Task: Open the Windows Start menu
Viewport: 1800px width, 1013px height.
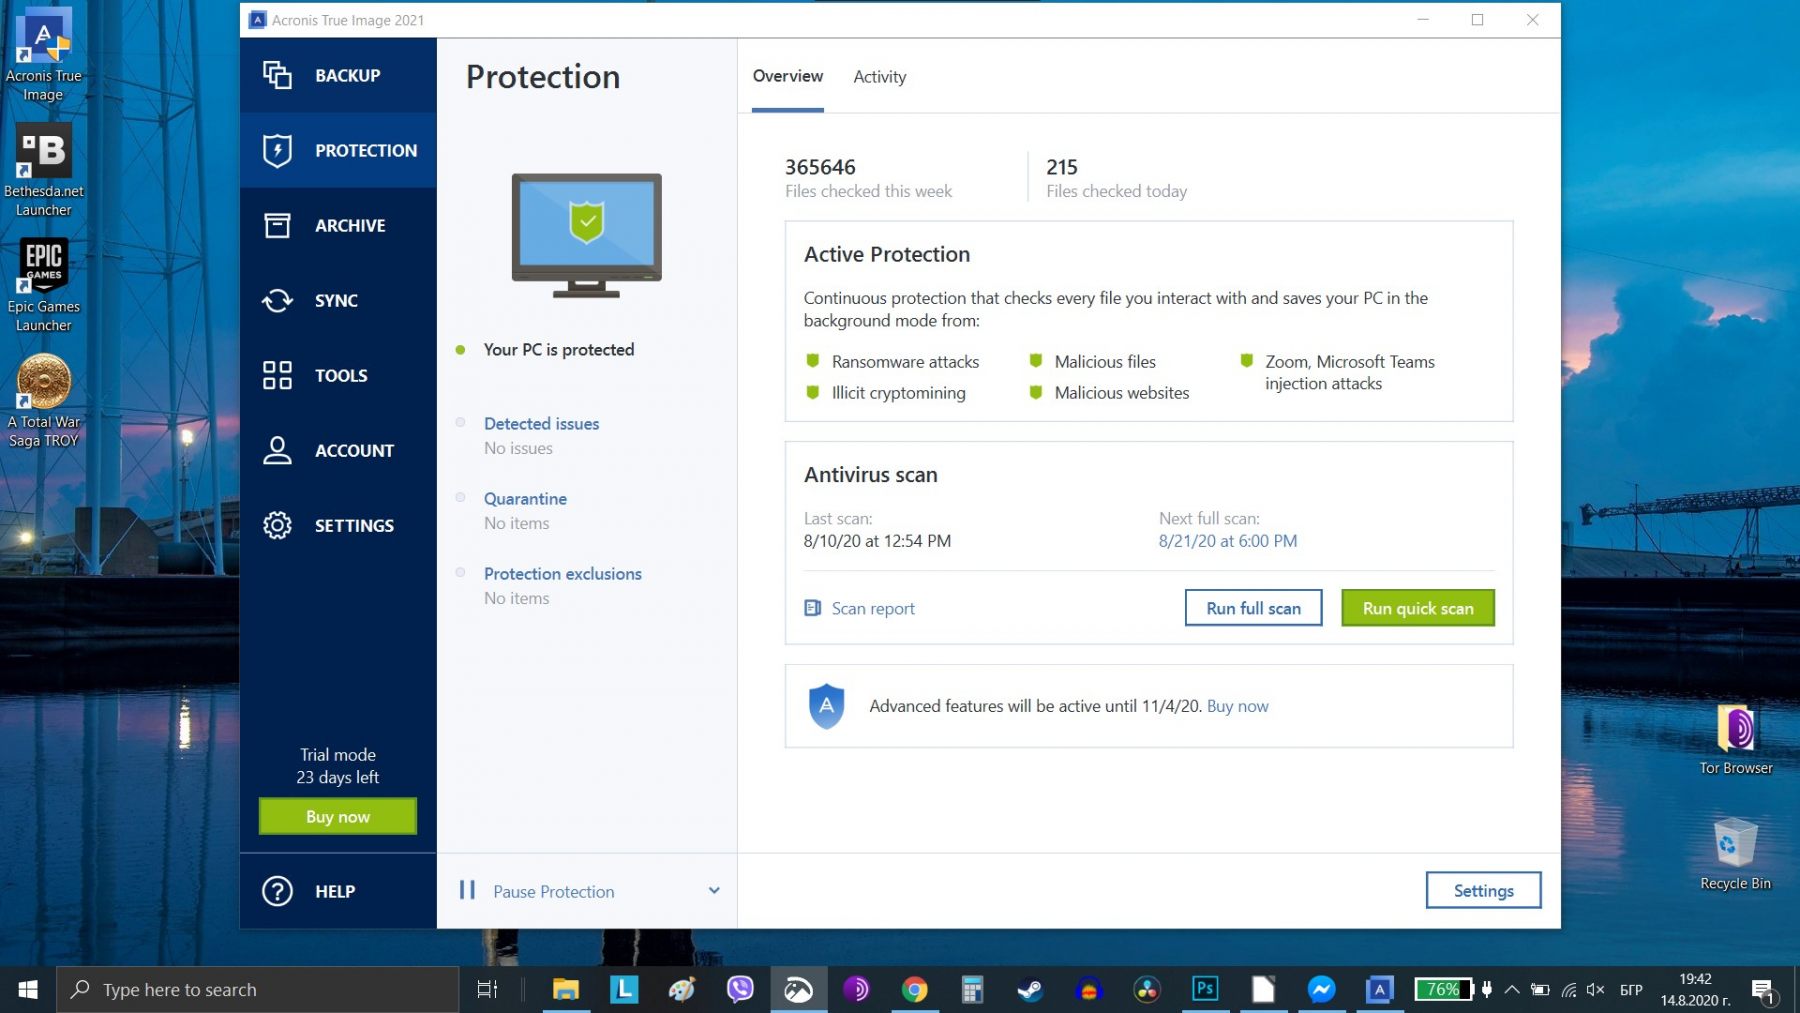Action: coord(28,990)
